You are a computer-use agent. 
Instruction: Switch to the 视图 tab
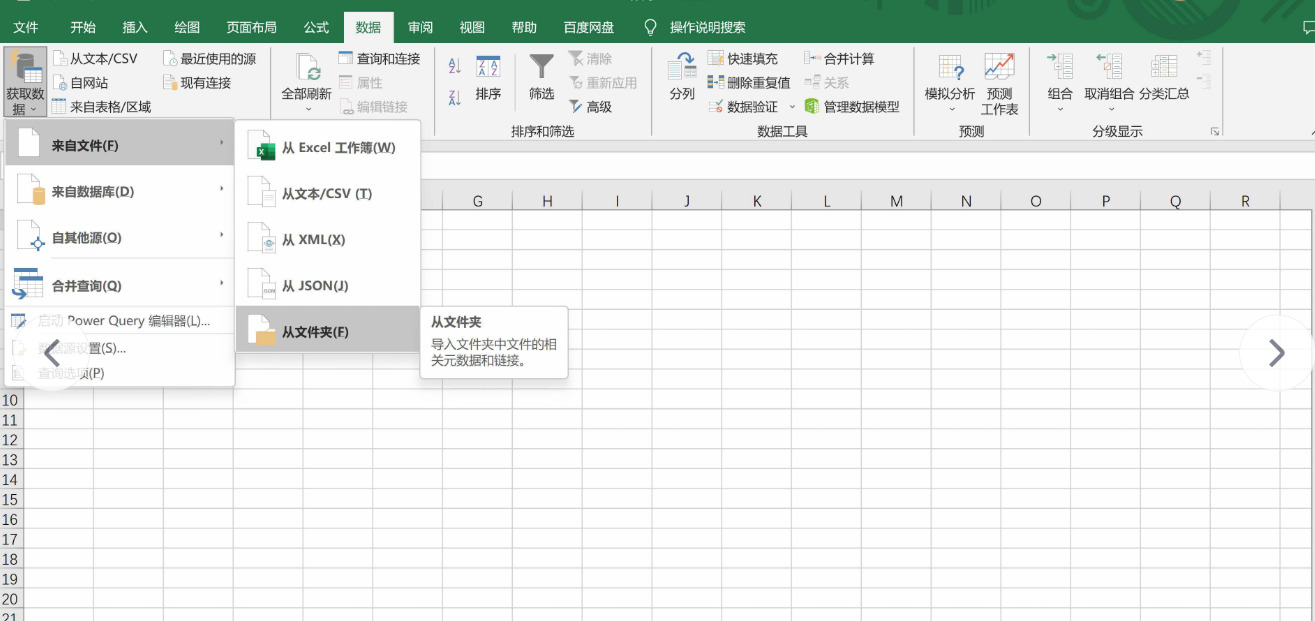pyautogui.click(x=472, y=27)
